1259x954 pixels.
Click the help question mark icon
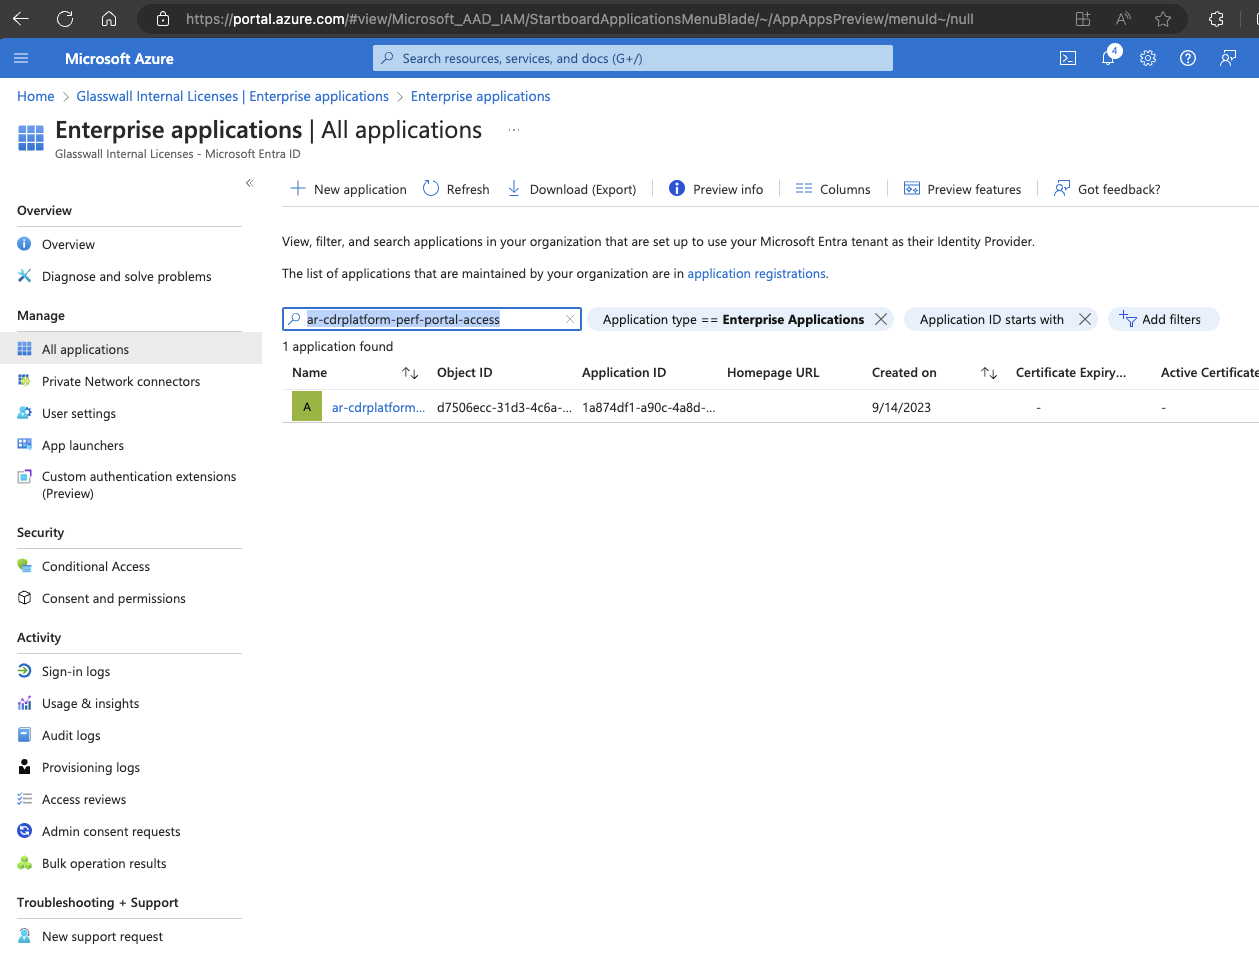pos(1188,58)
